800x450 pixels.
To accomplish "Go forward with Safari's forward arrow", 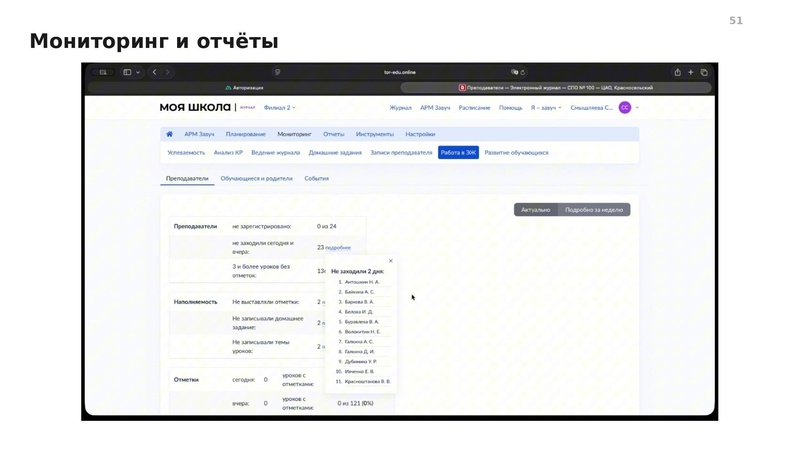I will [167, 72].
